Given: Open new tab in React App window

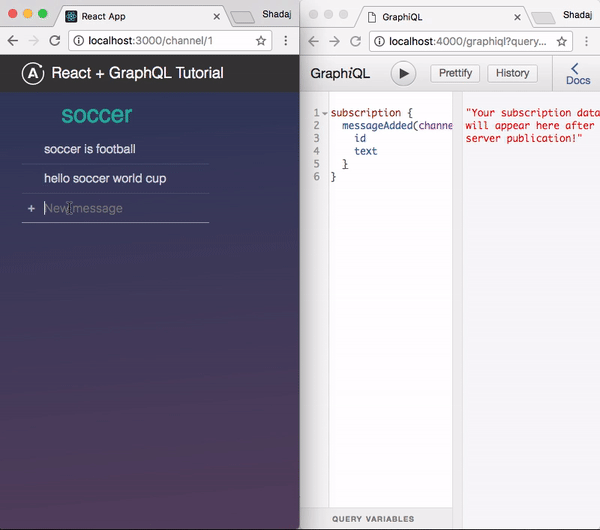Looking at the screenshot, I should 243,17.
